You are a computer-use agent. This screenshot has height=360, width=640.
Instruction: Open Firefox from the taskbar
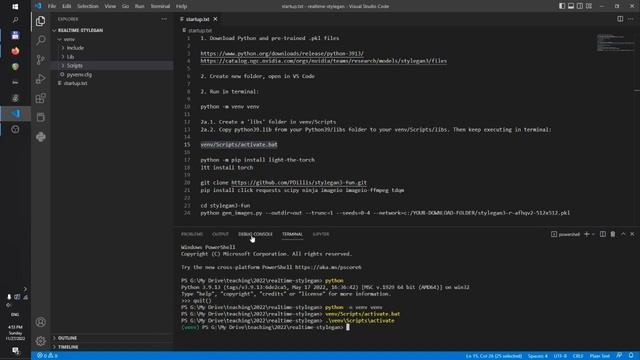click(x=15, y=51)
